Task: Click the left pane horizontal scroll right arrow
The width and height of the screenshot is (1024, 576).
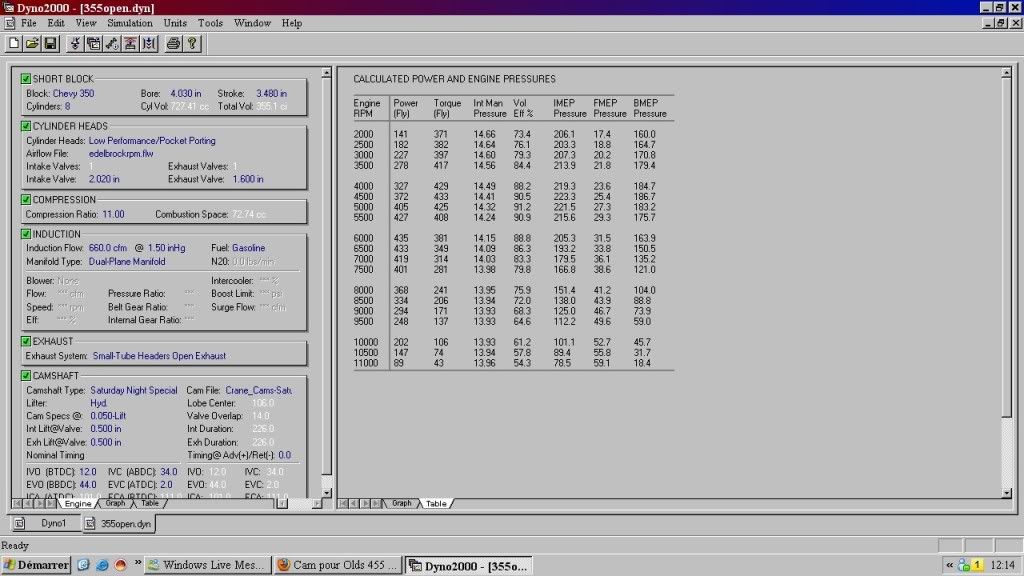Action: pyautogui.click(x=317, y=504)
